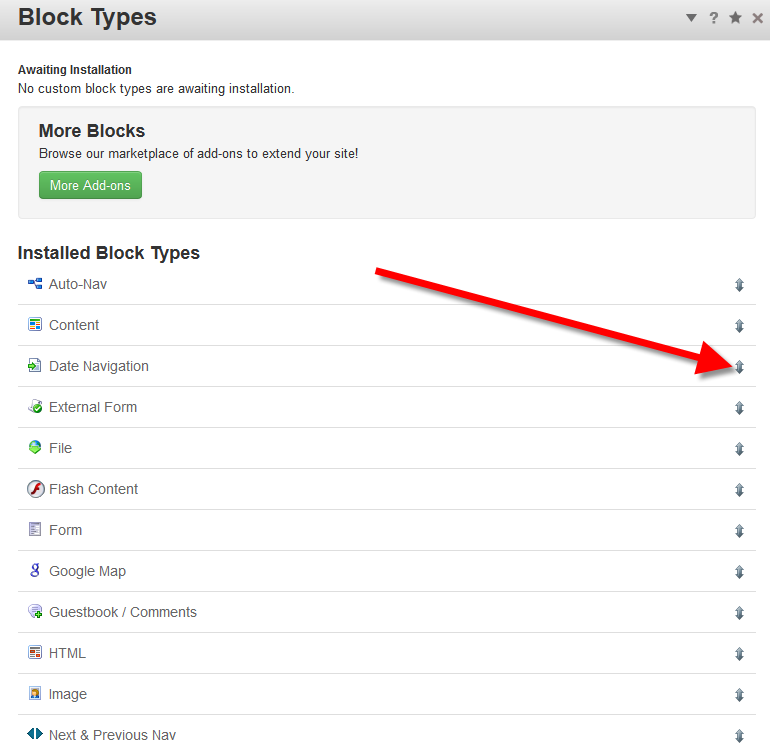Image resolution: width=770 pixels, height=749 pixels.
Task: Click the Next & Previous Nav icon
Action: [x=35, y=735]
